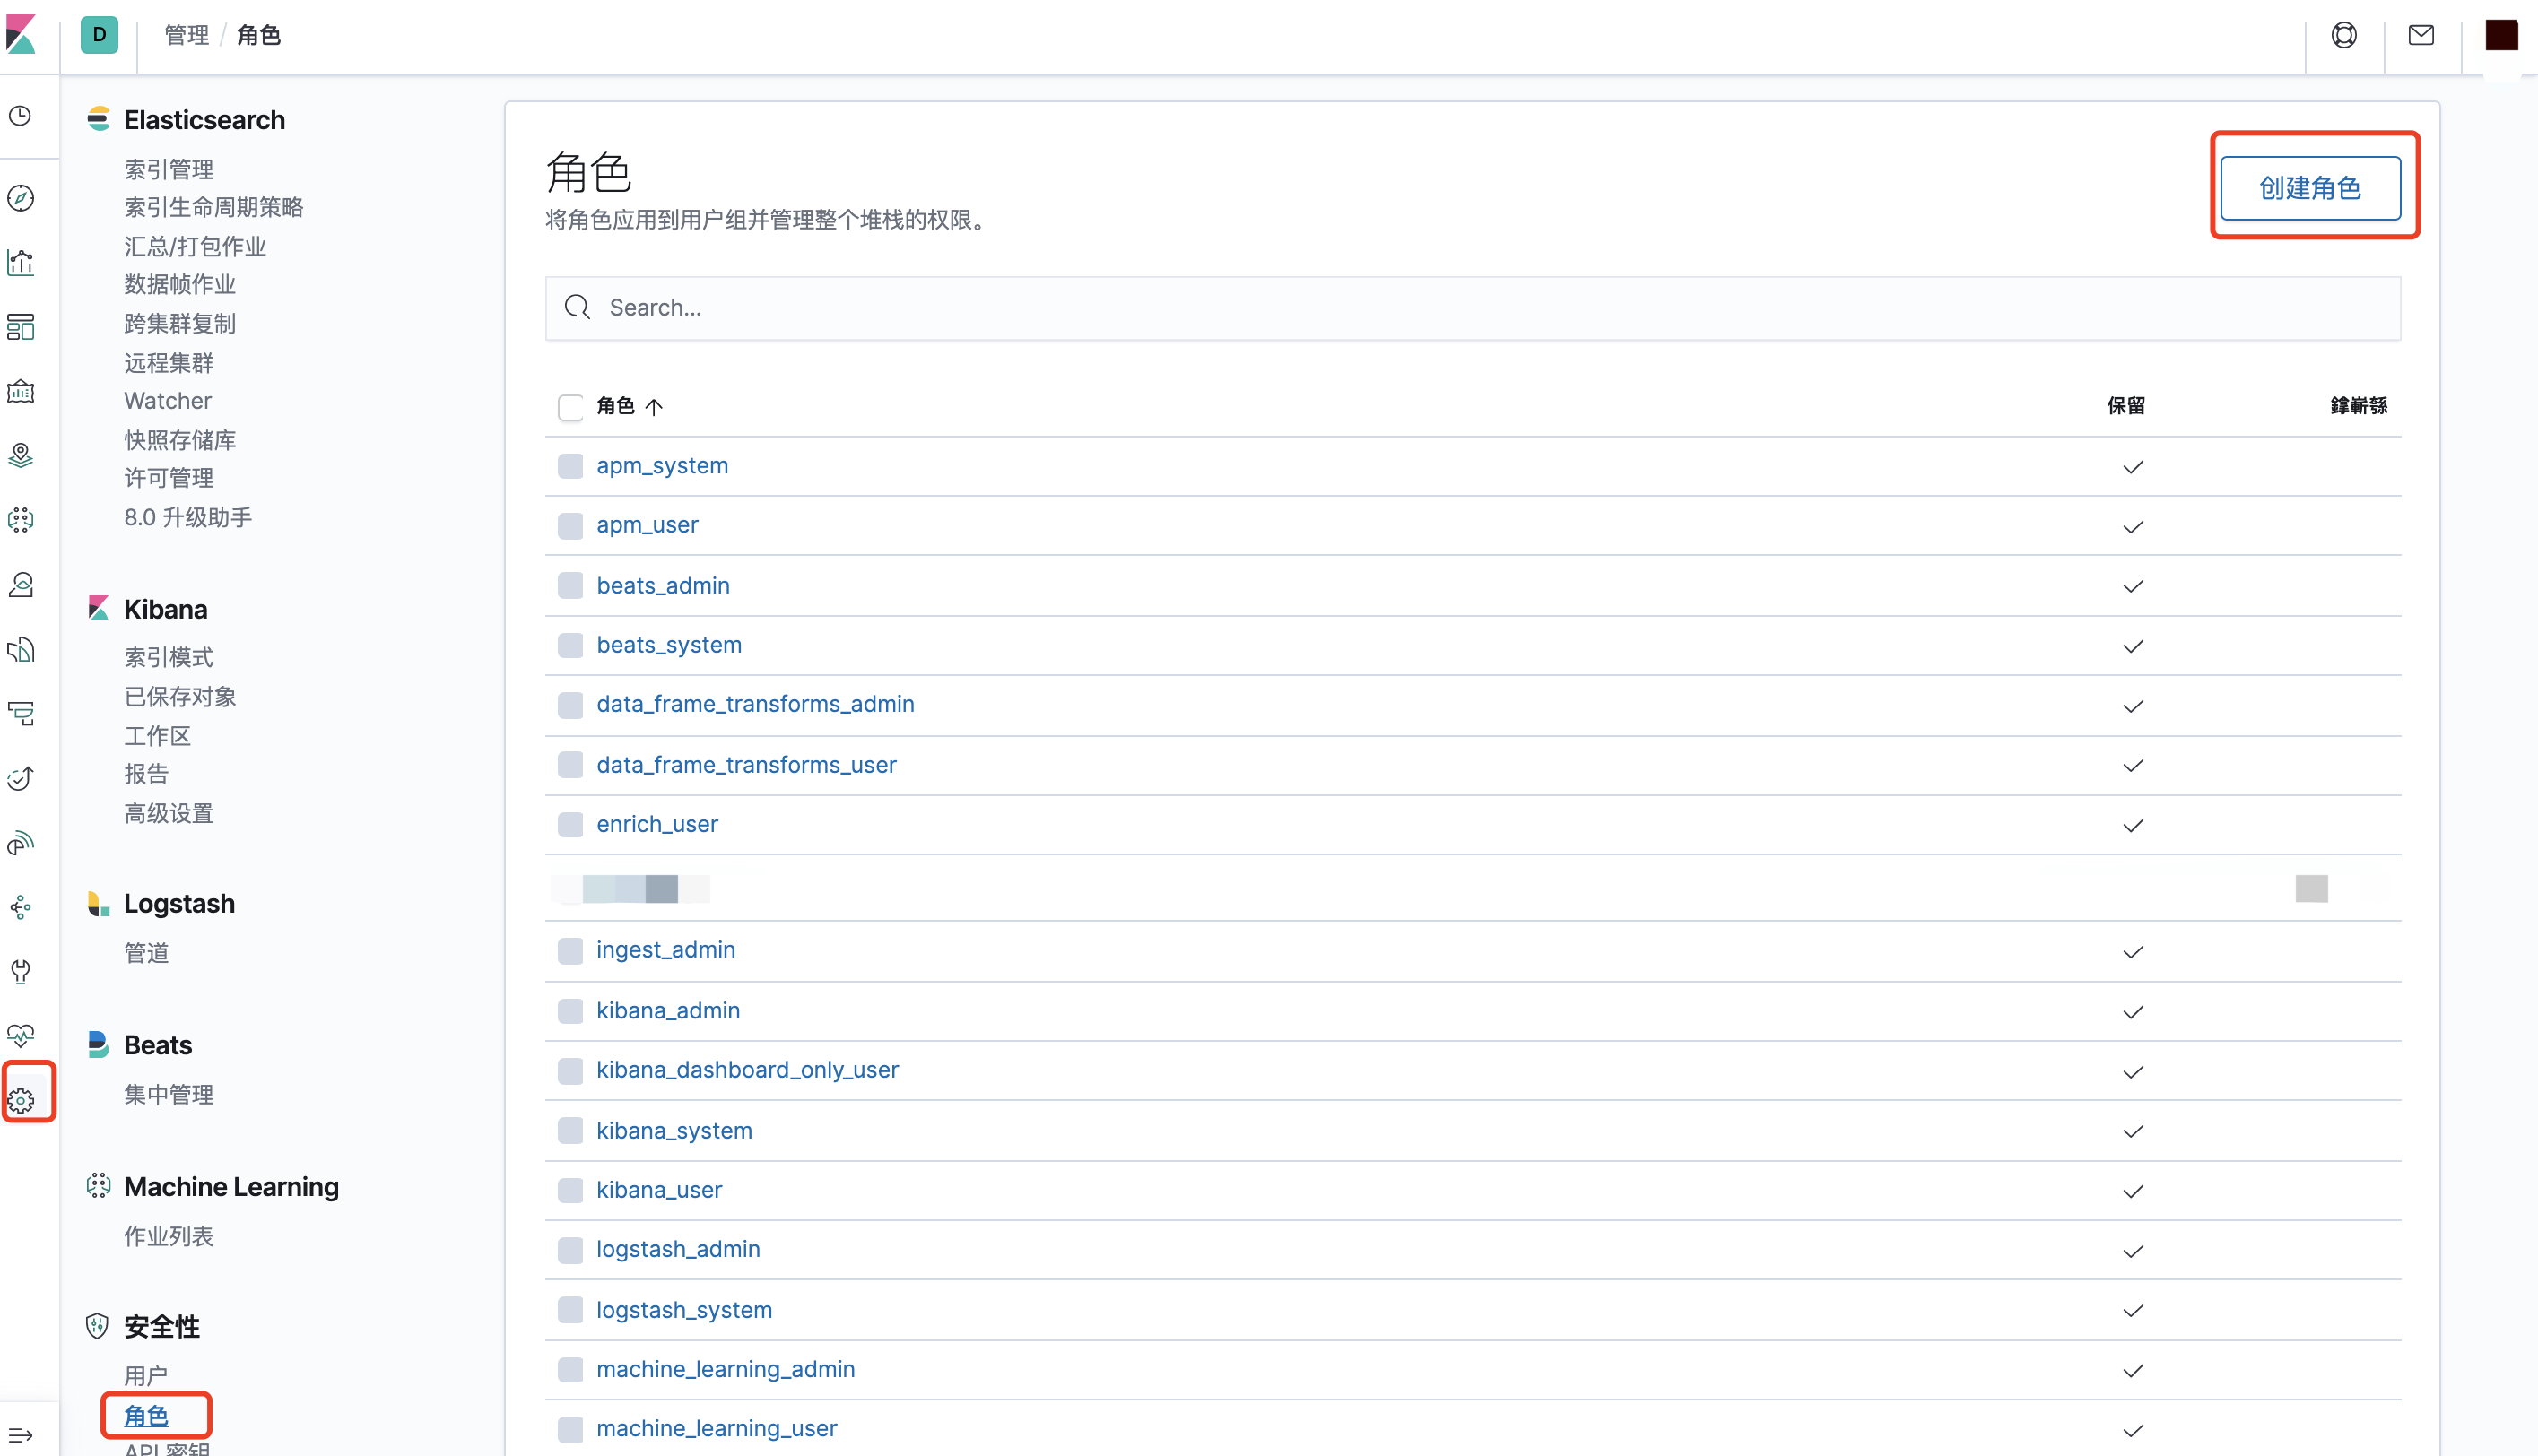The height and width of the screenshot is (1456, 2538).
Task: Check the apm_system row checkbox
Action: tap(570, 465)
